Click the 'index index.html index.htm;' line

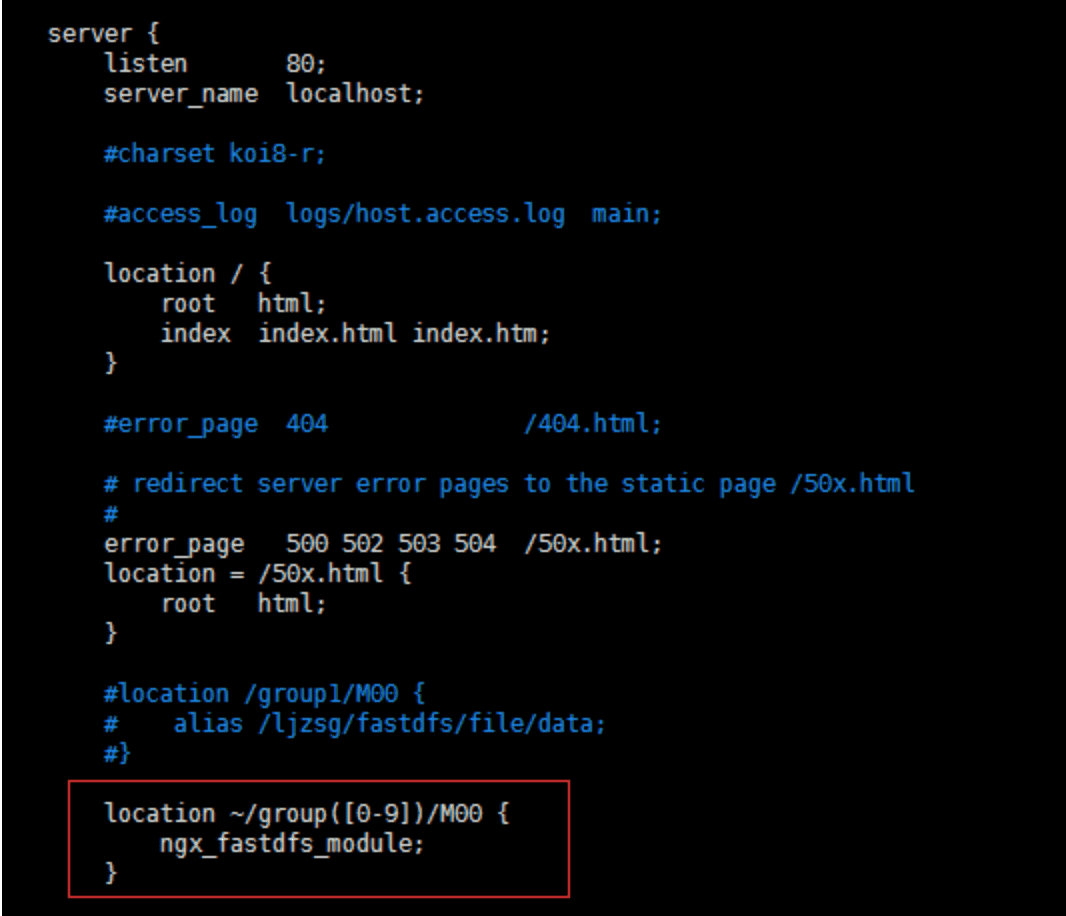(x=355, y=333)
